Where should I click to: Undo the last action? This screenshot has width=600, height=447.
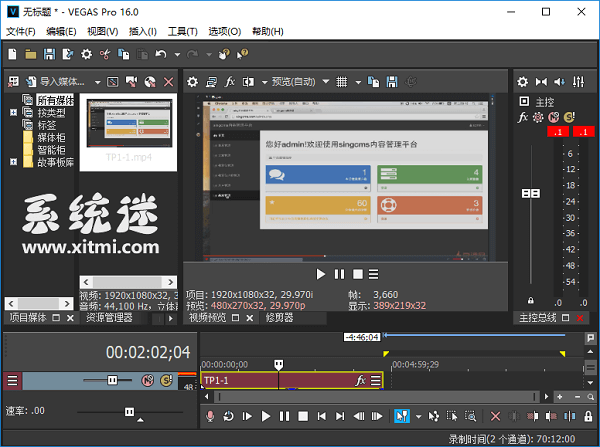coord(161,54)
